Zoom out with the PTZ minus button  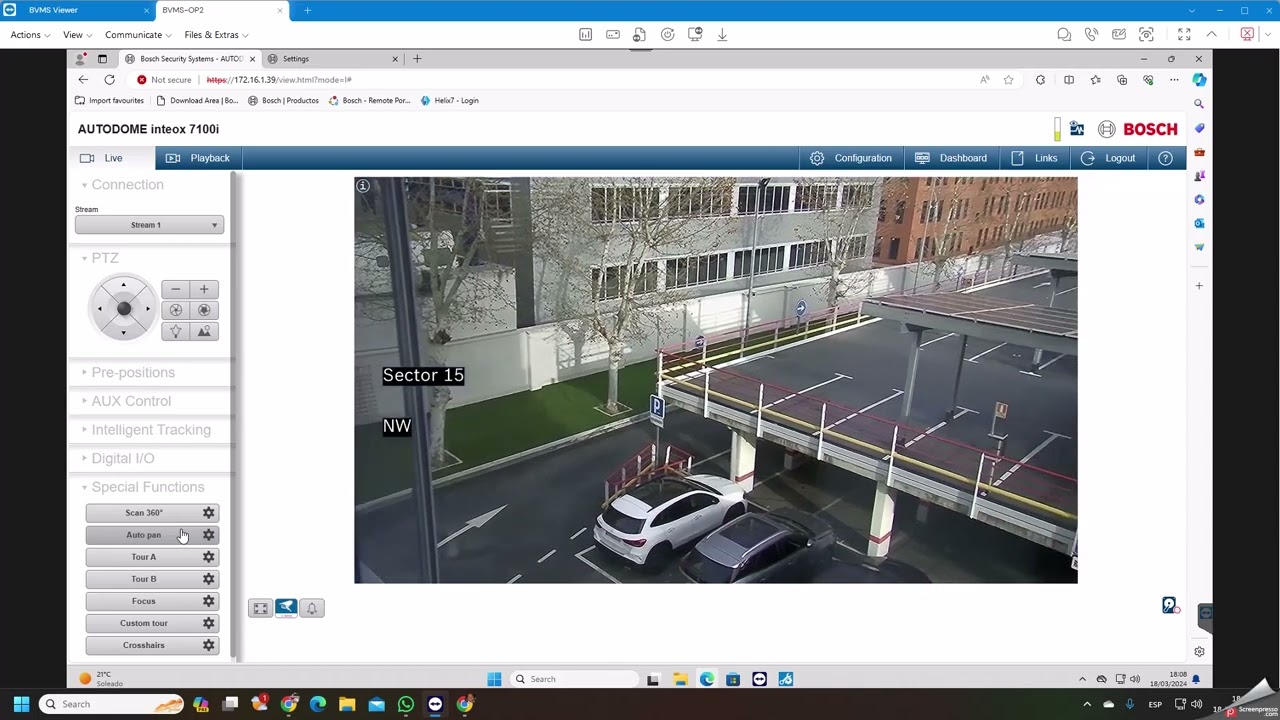[x=175, y=289]
